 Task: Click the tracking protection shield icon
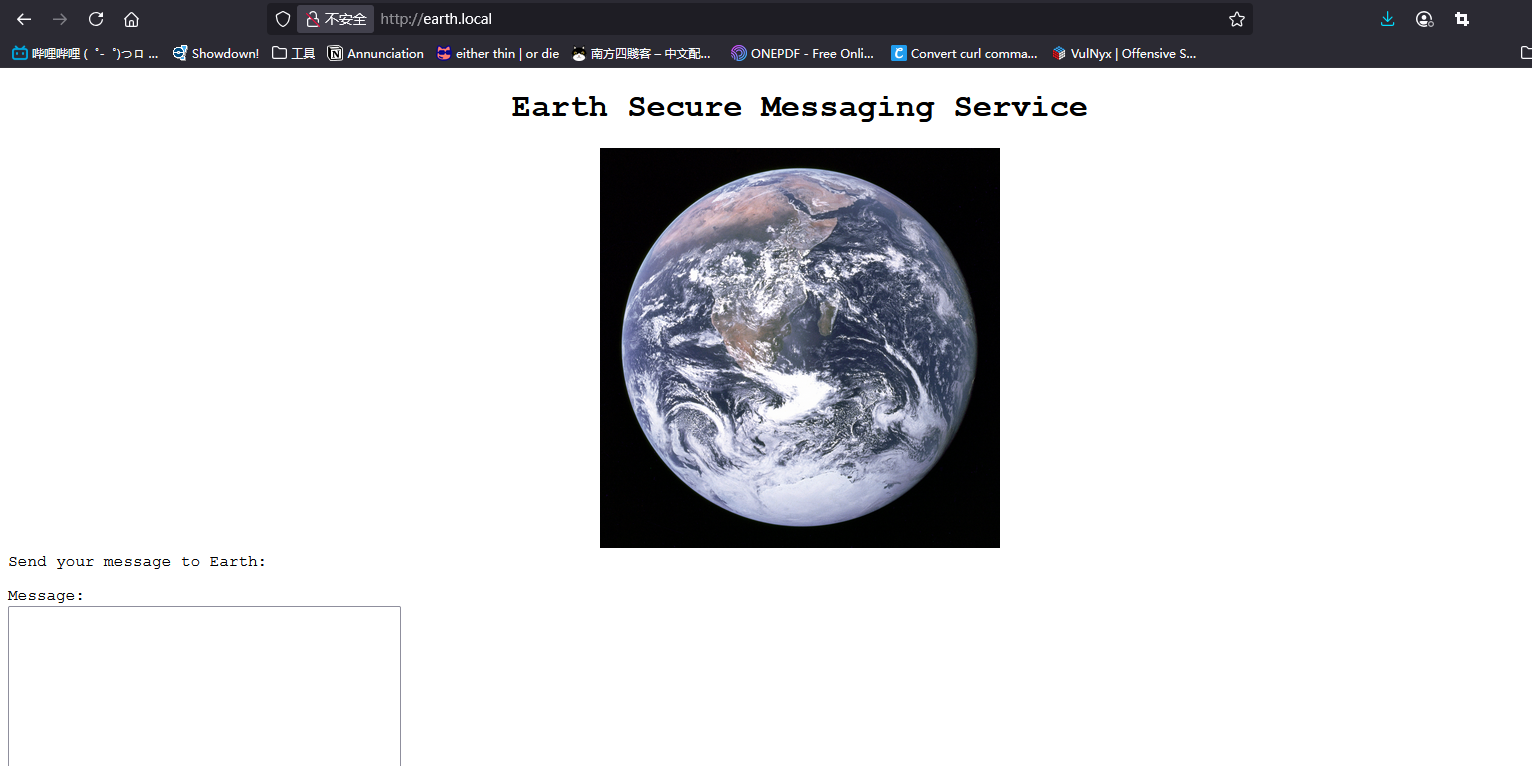[283, 19]
